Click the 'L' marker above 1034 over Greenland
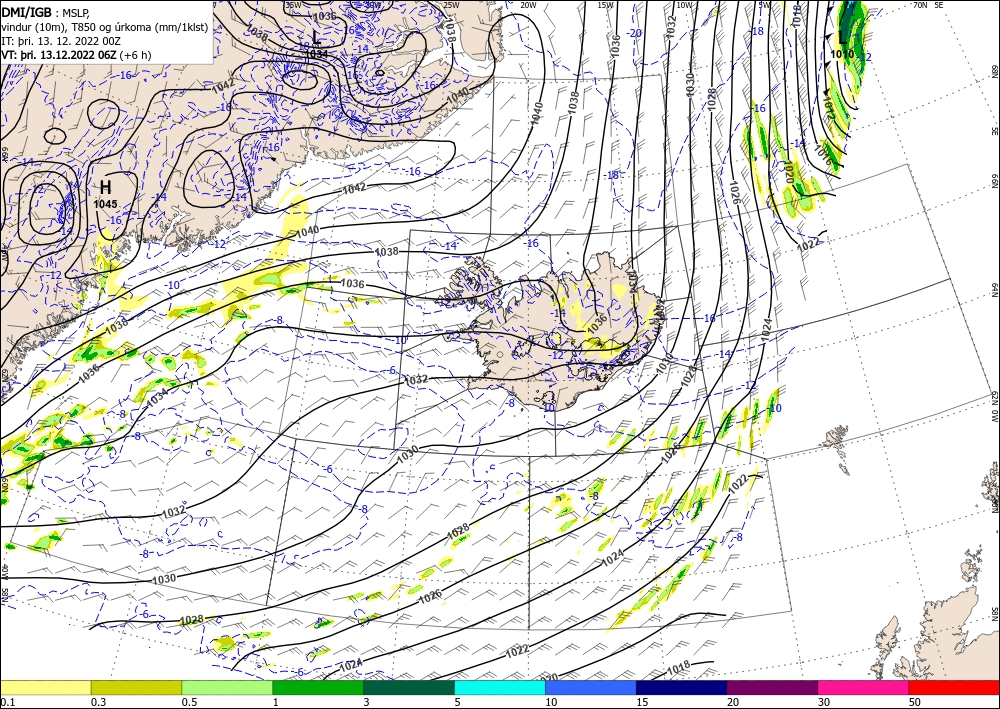This screenshot has height=709, width=1000. (x=317, y=38)
